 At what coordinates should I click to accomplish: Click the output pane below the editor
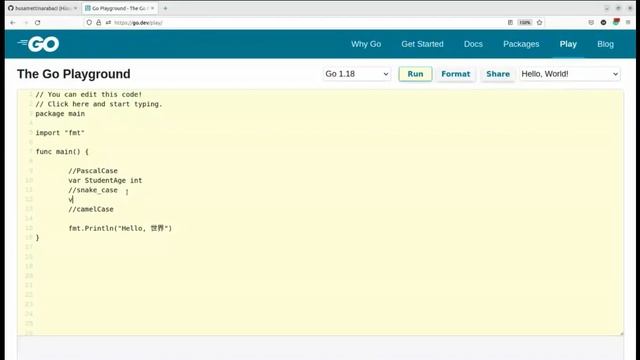(320, 349)
